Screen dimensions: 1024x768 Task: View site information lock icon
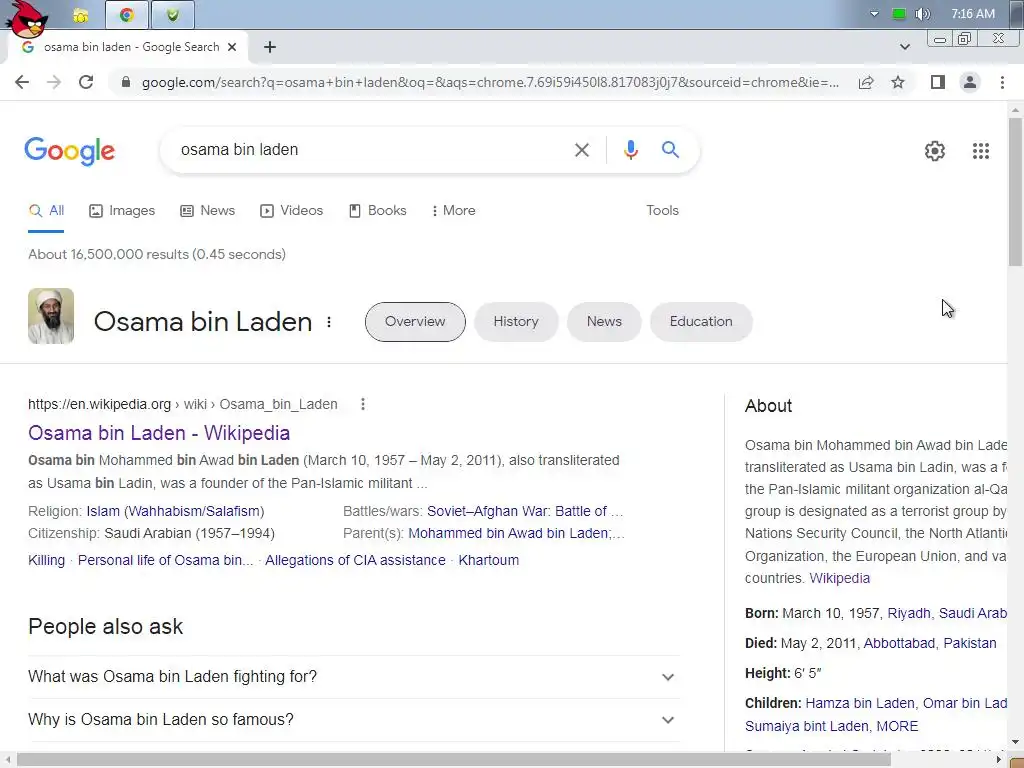[126, 82]
